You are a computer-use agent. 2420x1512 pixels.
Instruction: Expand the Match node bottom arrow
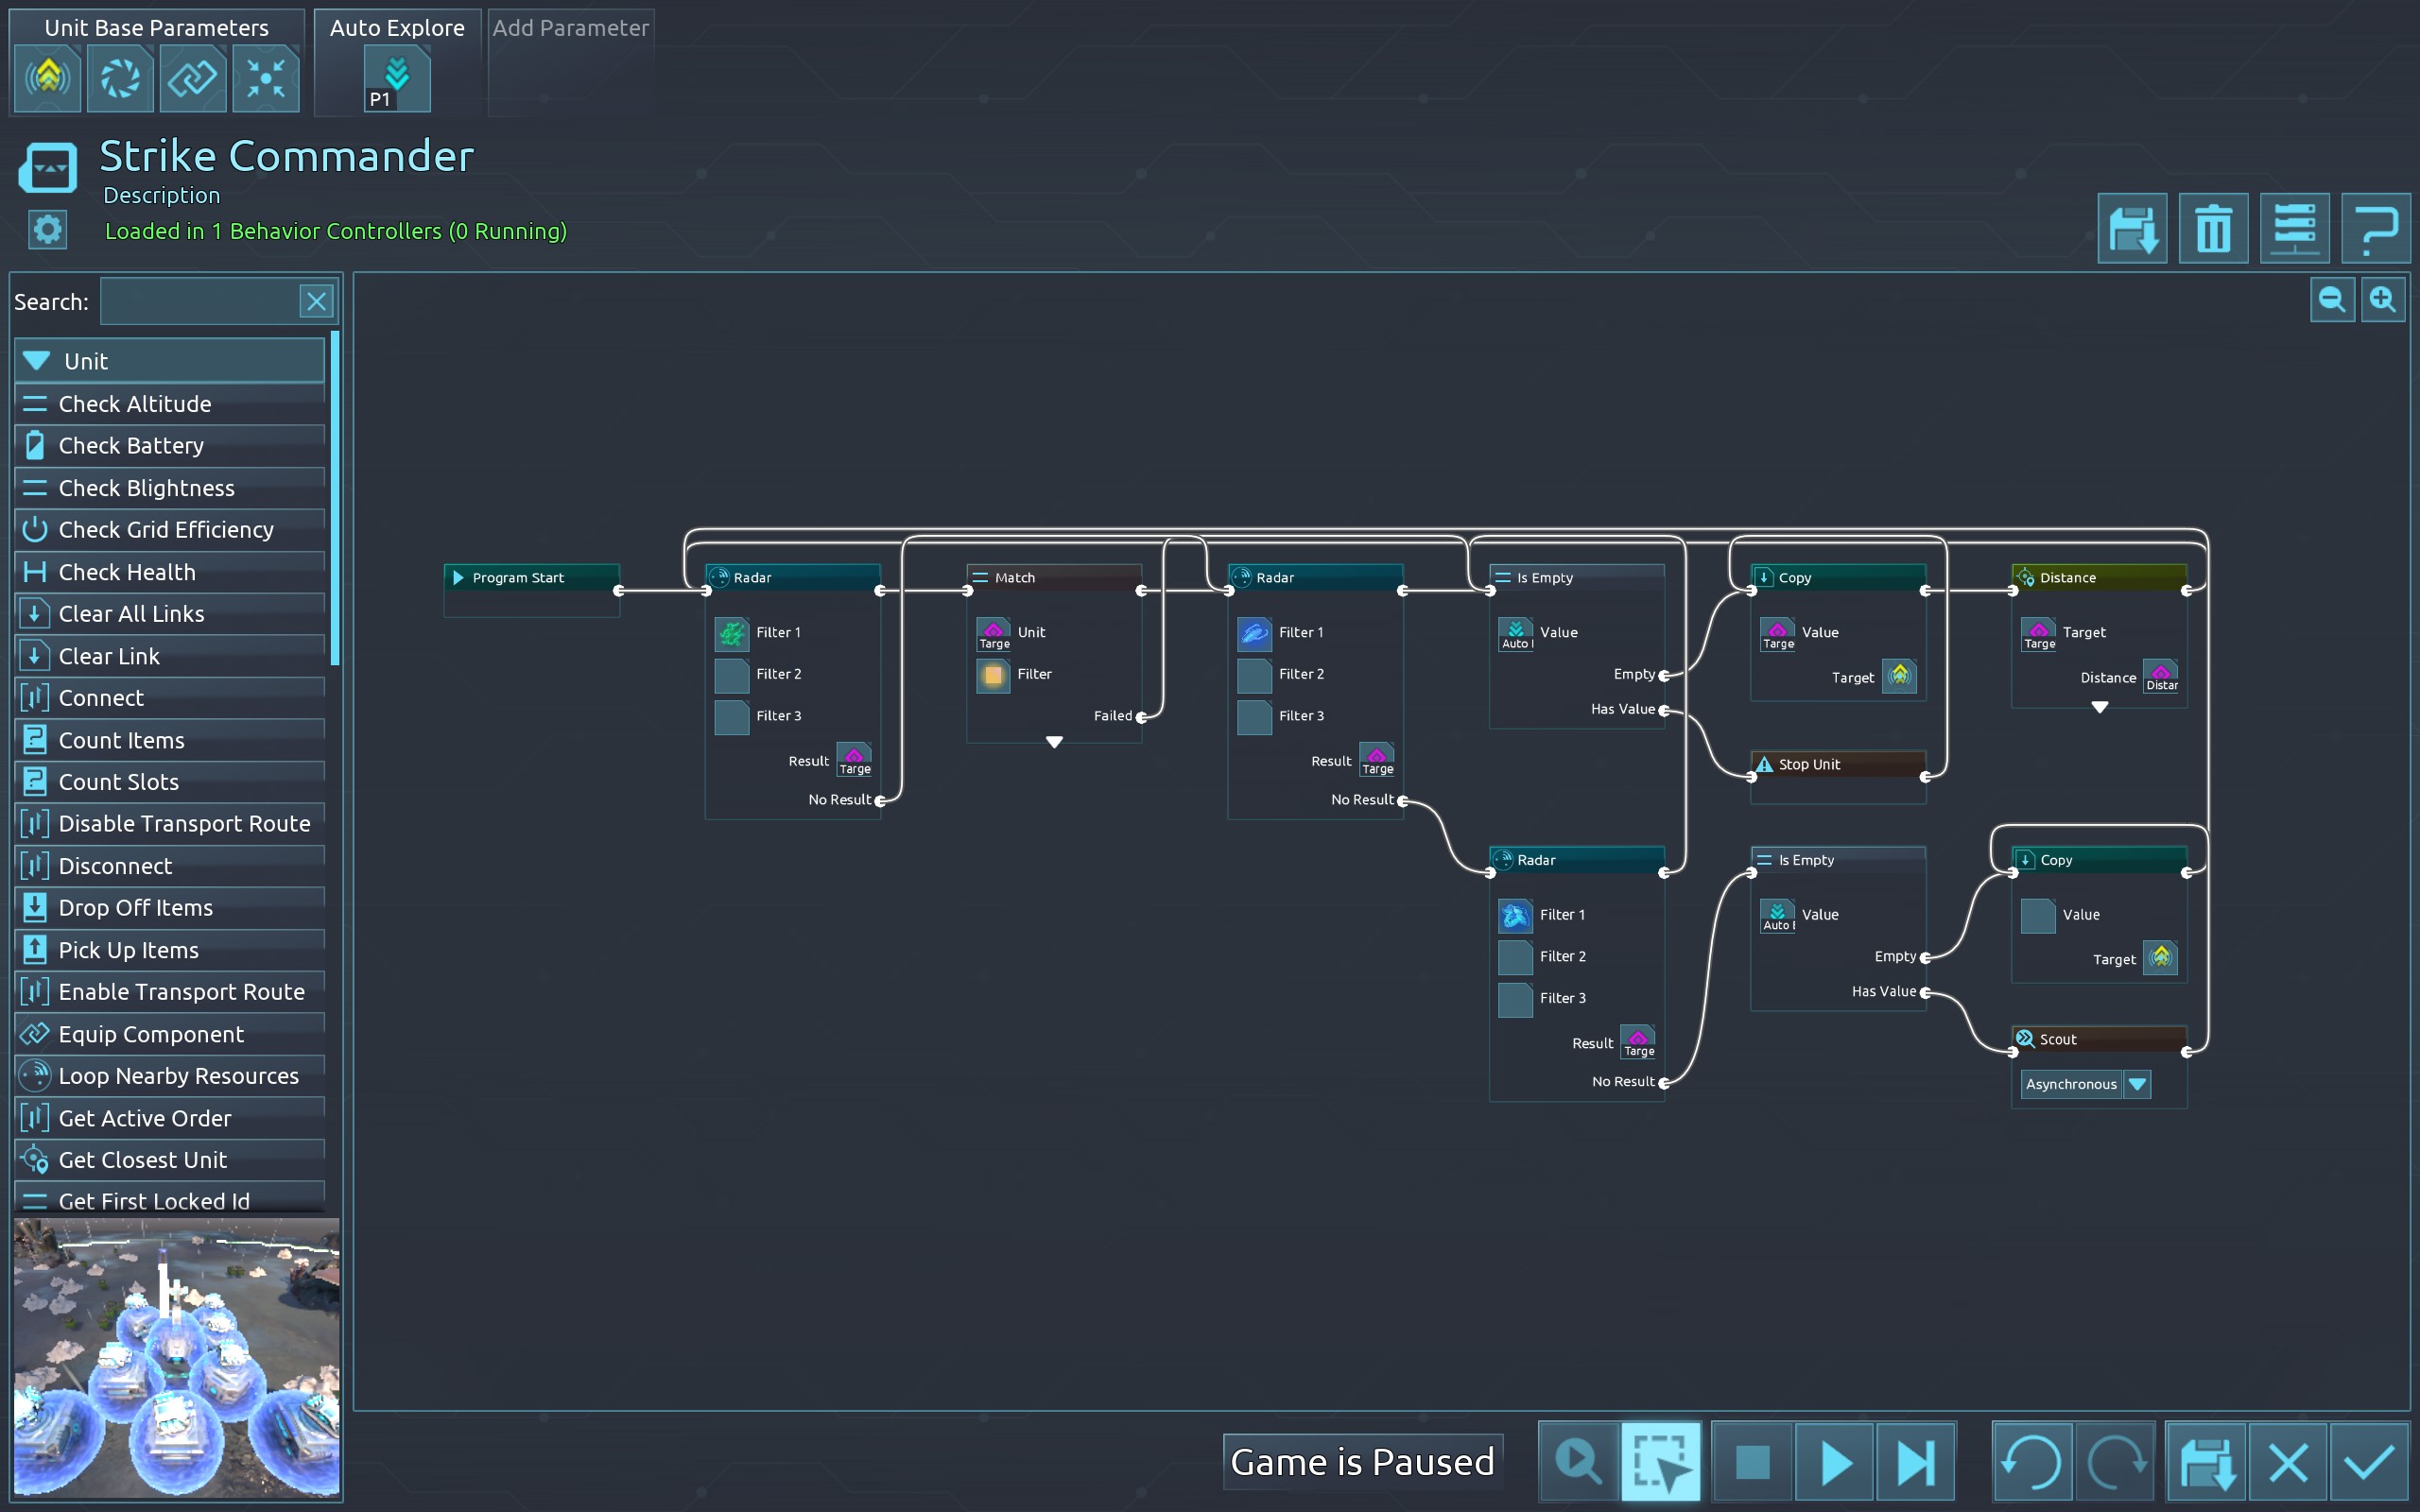click(x=1054, y=742)
